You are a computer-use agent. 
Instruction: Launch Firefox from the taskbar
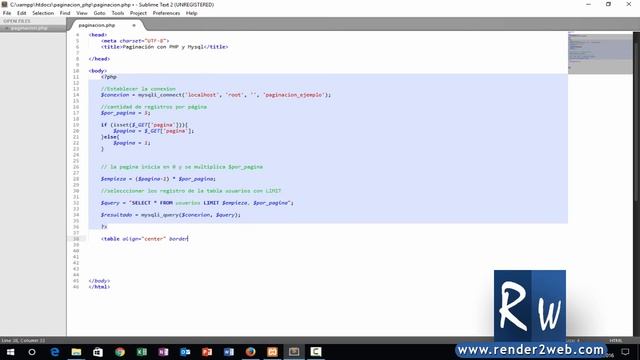point(251,352)
